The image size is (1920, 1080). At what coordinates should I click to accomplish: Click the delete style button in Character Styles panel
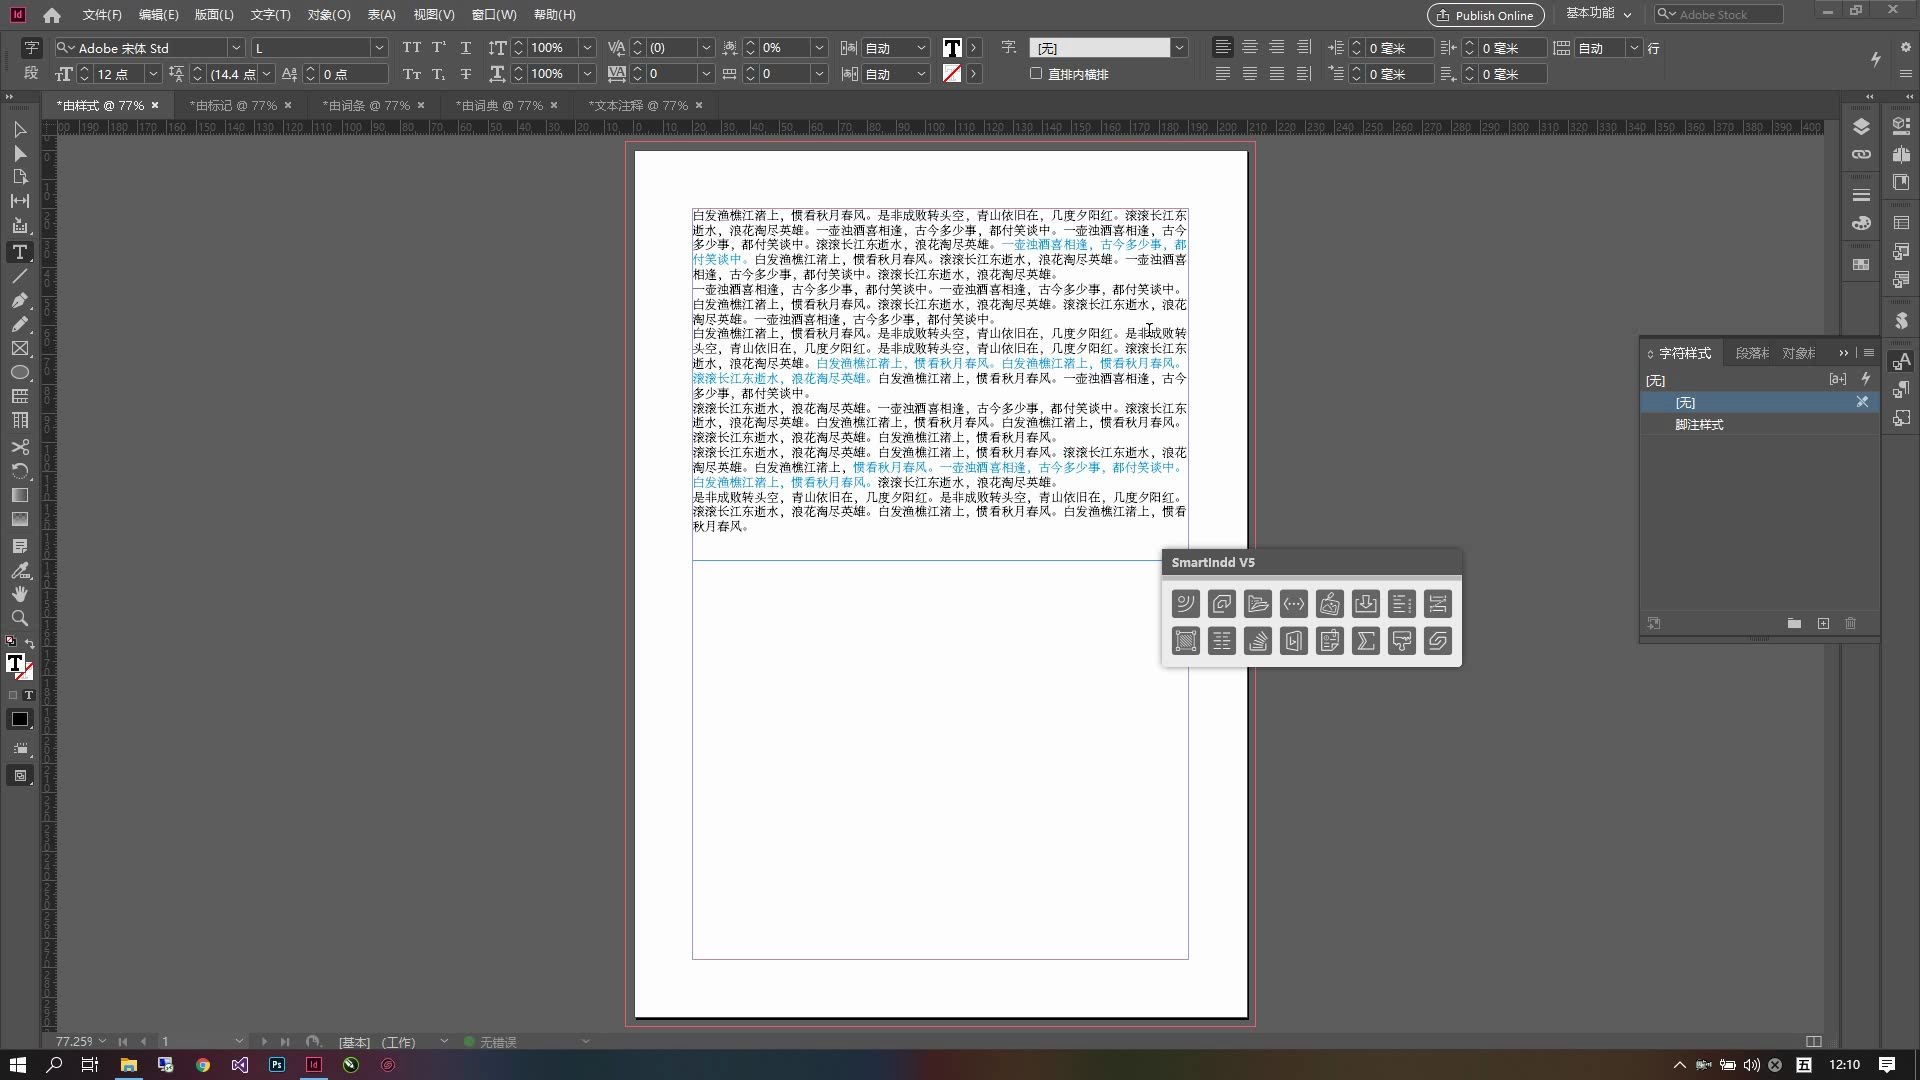click(1851, 623)
